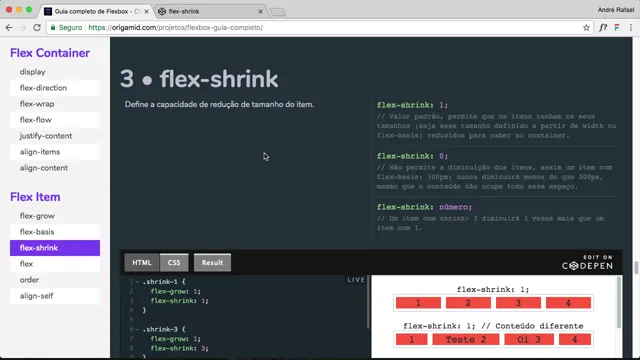Click the address bar URL
The width and height of the screenshot is (640, 360).
pyautogui.click(x=176, y=28)
